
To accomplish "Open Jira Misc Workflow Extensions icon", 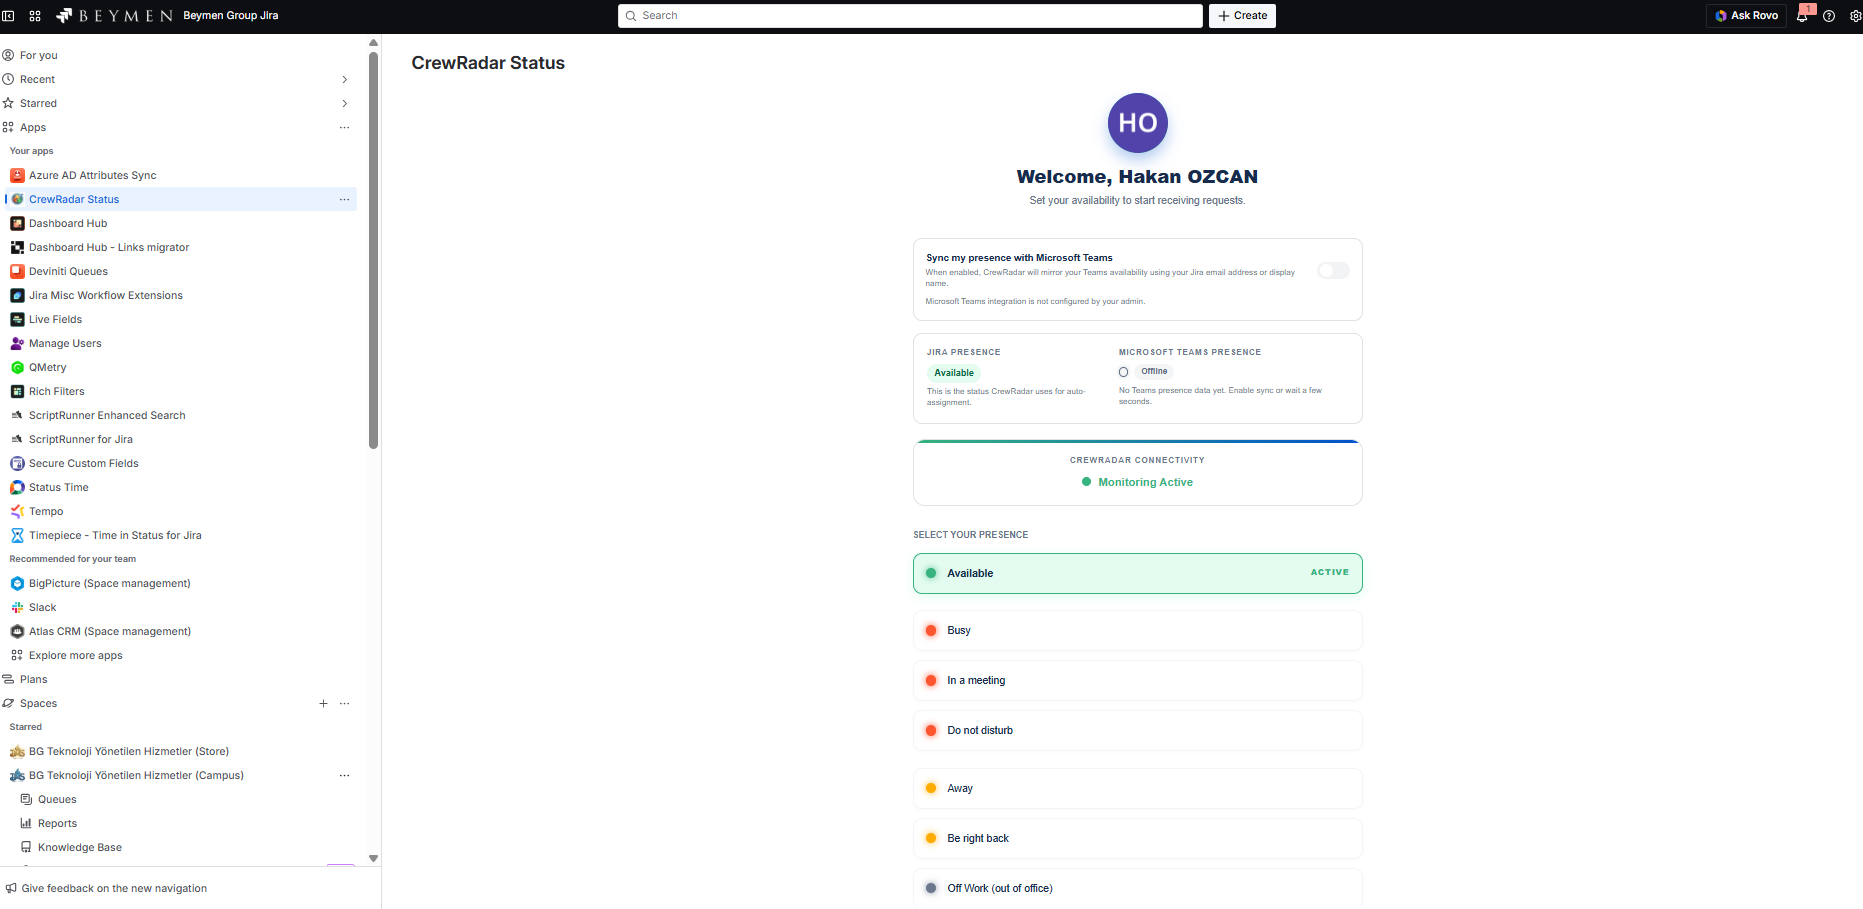I will tap(17, 295).
